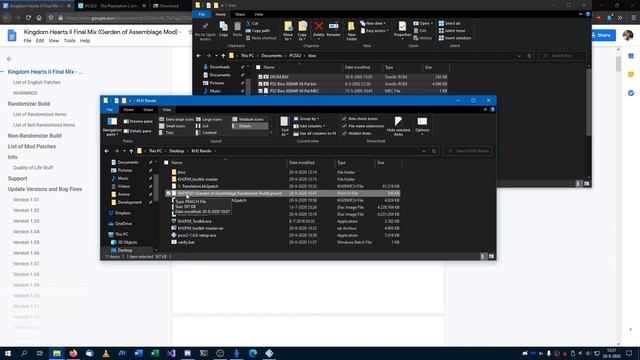640x360 pixels.
Task: Open Share tab in KH2 Rando window
Action: click(x=148, y=110)
